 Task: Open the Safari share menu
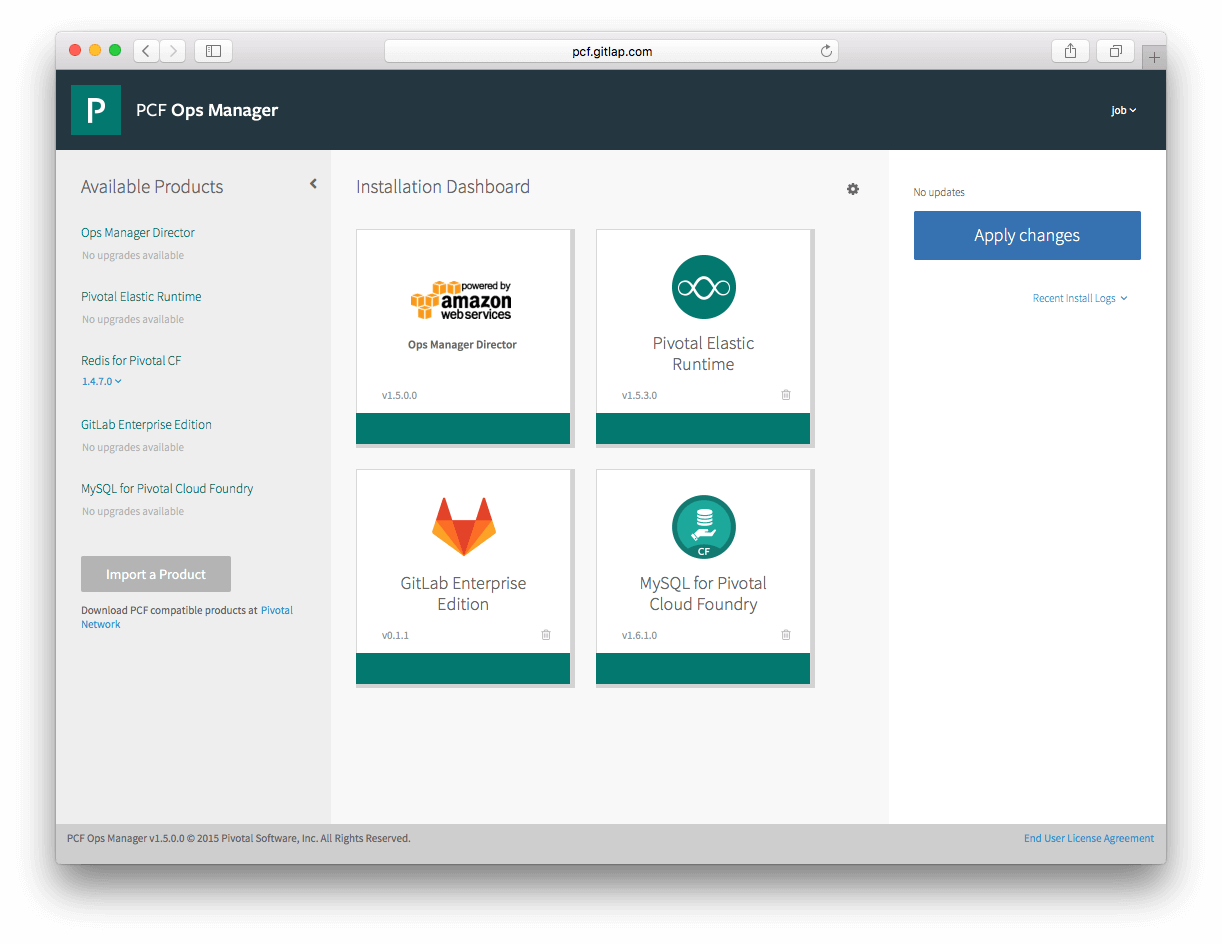coord(1070,51)
